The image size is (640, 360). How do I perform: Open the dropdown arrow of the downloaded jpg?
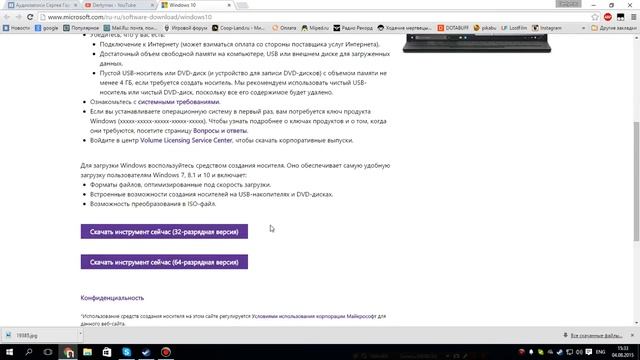pos(80,334)
